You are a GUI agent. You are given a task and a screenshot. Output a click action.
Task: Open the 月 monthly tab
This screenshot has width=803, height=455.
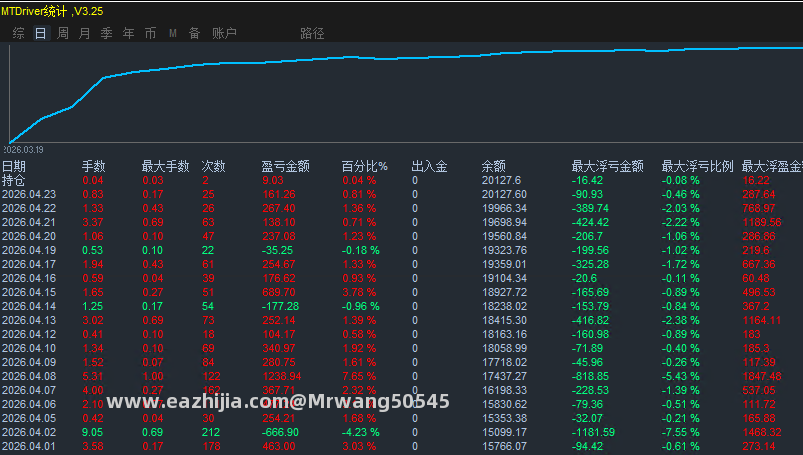click(x=84, y=33)
